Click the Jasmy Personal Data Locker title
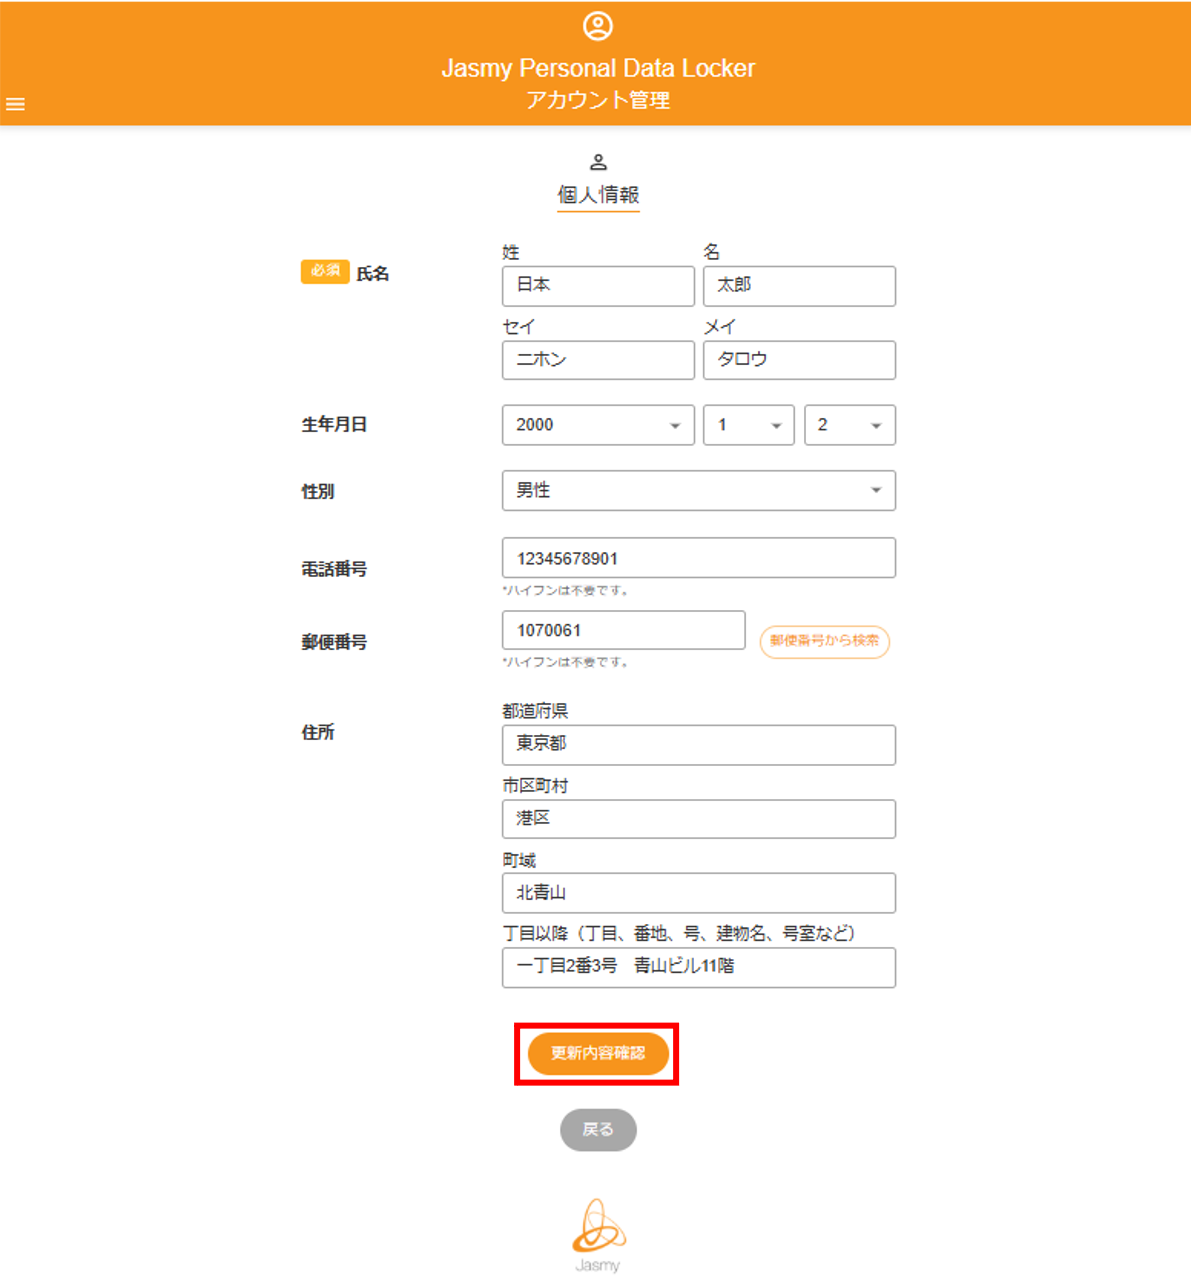 (x=598, y=68)
